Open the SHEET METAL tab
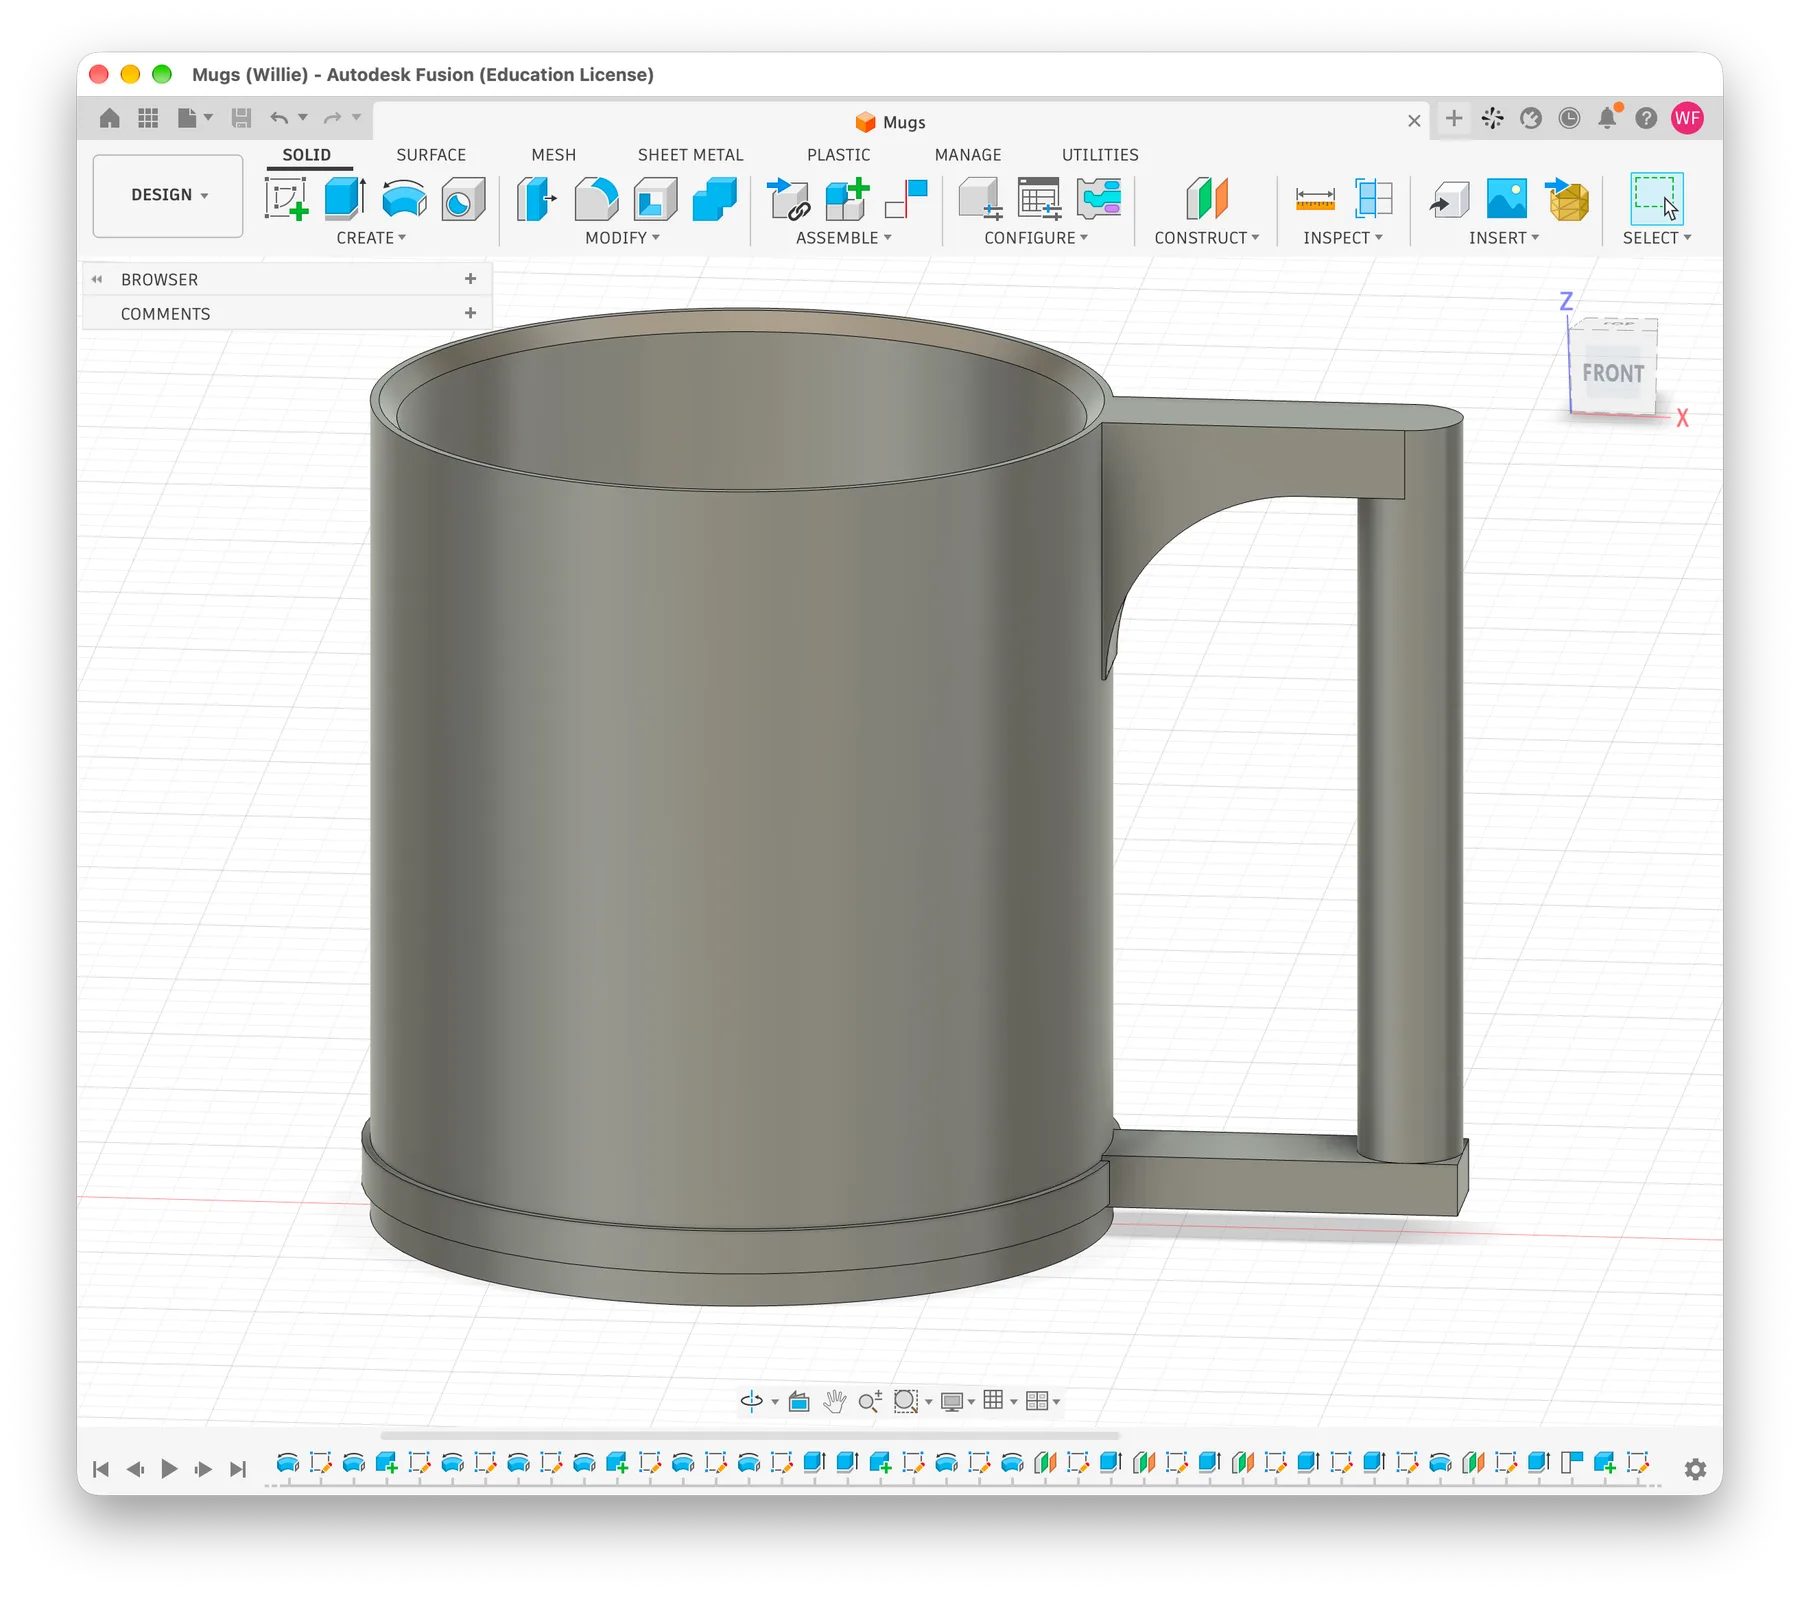 coord(691,155)
